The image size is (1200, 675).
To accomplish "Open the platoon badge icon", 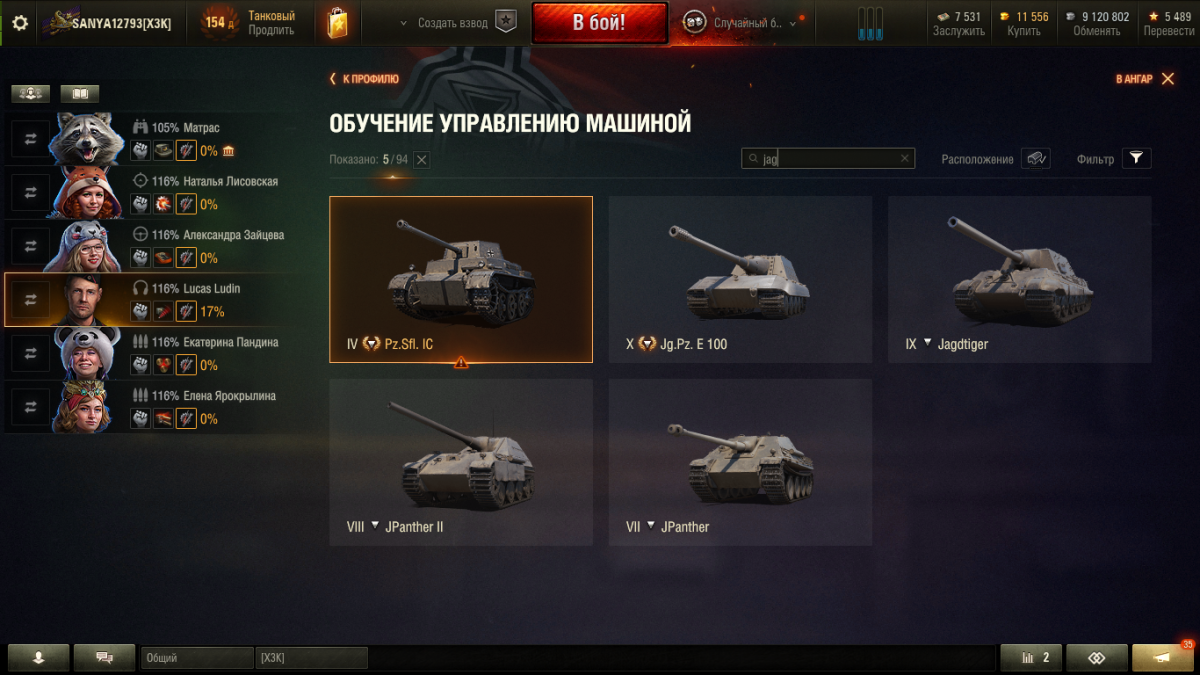I will coord(506,22).
